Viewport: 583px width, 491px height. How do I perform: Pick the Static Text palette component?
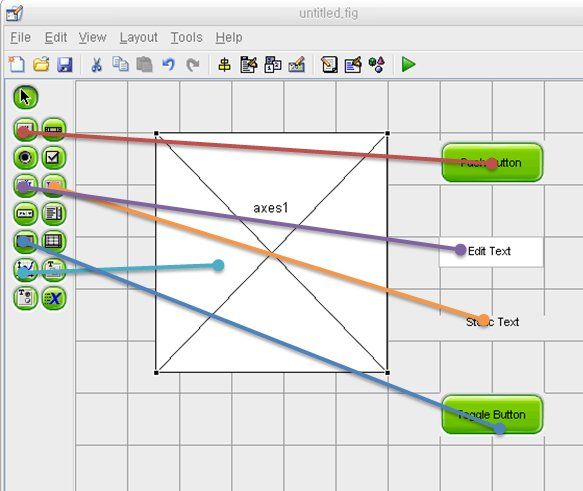pos(54,185)
